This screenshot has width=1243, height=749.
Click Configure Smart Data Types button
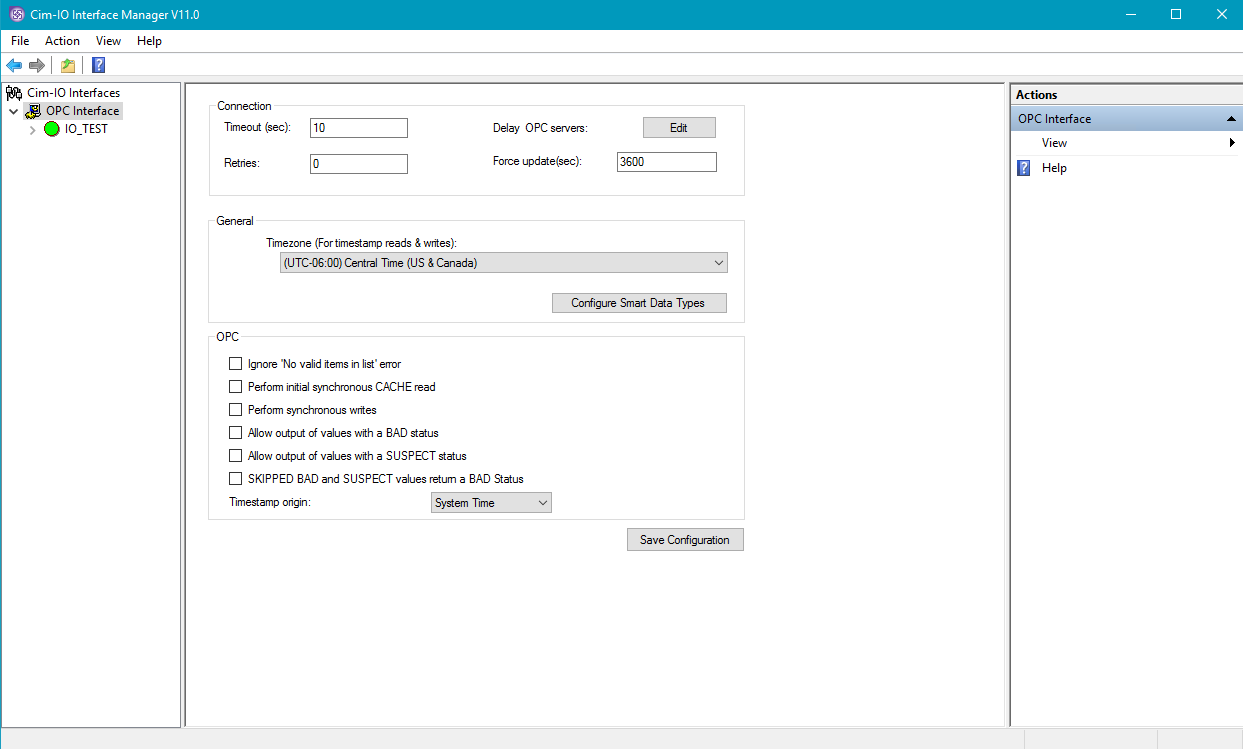(639, 303)
